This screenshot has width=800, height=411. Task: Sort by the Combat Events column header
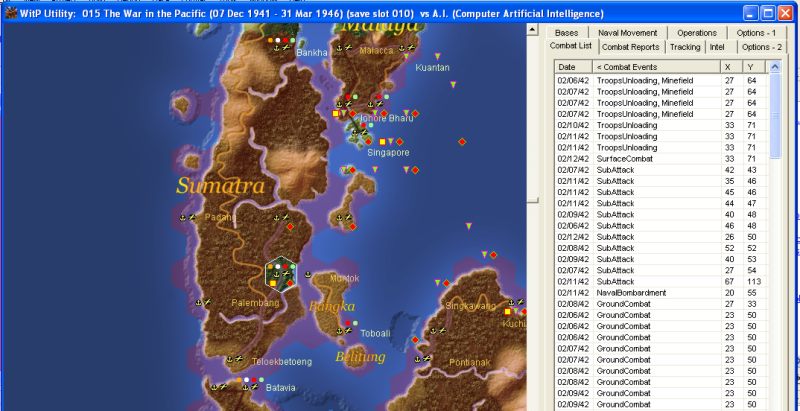click(657, 67)
